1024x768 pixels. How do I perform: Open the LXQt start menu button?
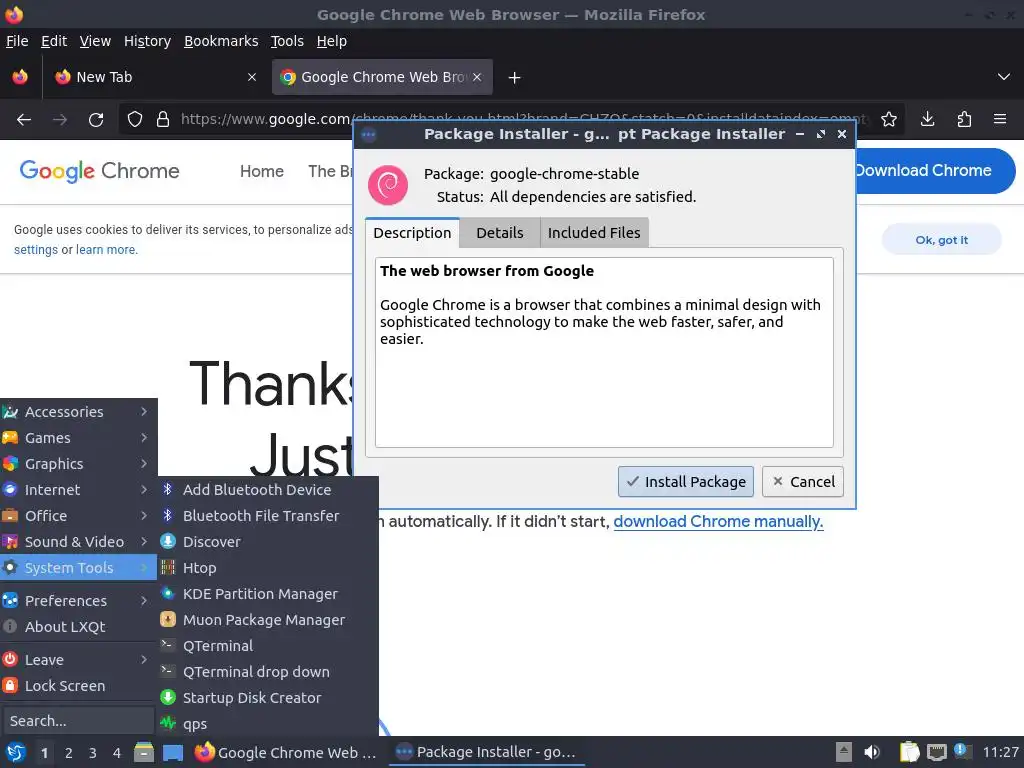click(16, 752)
